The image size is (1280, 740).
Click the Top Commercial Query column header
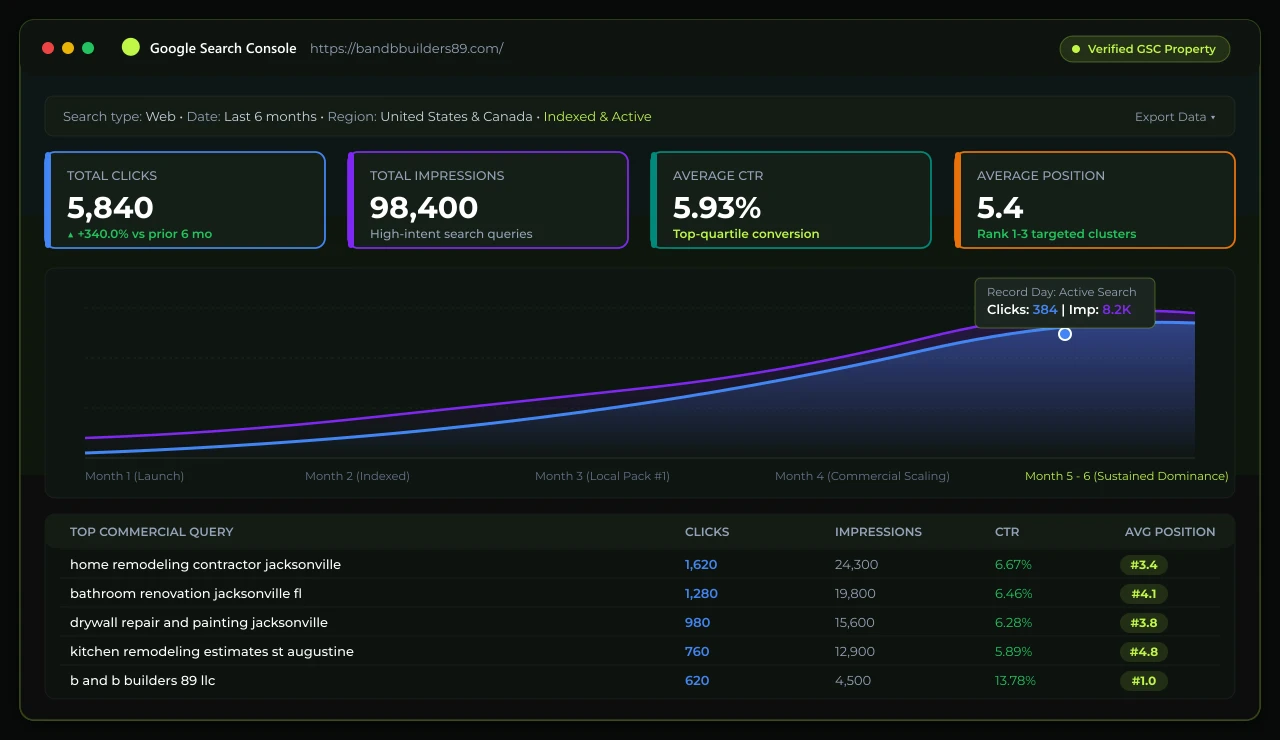151,532
